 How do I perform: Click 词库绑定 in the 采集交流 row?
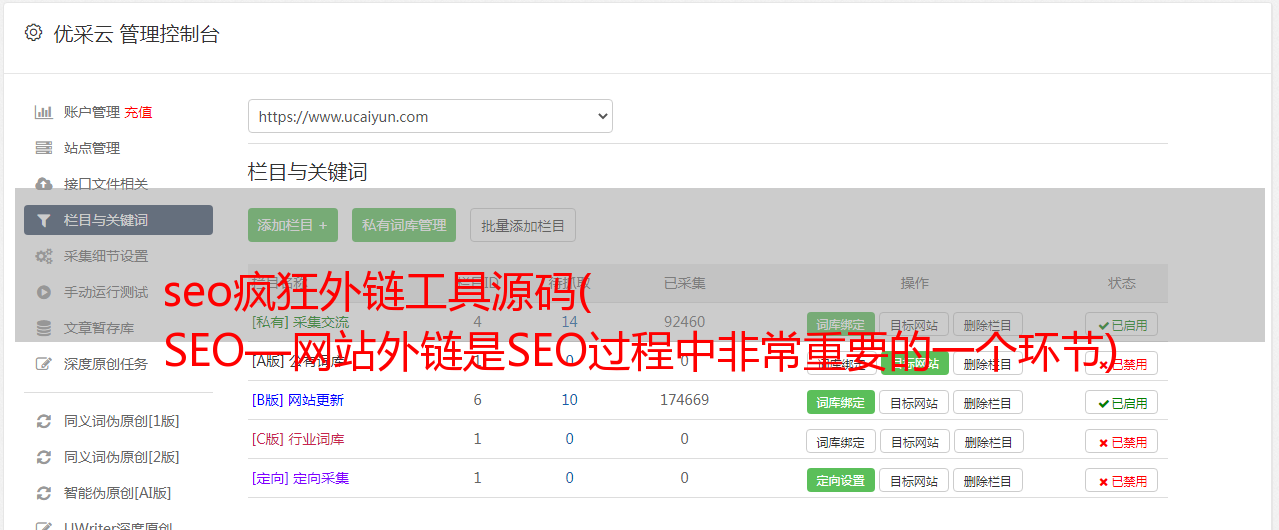click(841, 325)
